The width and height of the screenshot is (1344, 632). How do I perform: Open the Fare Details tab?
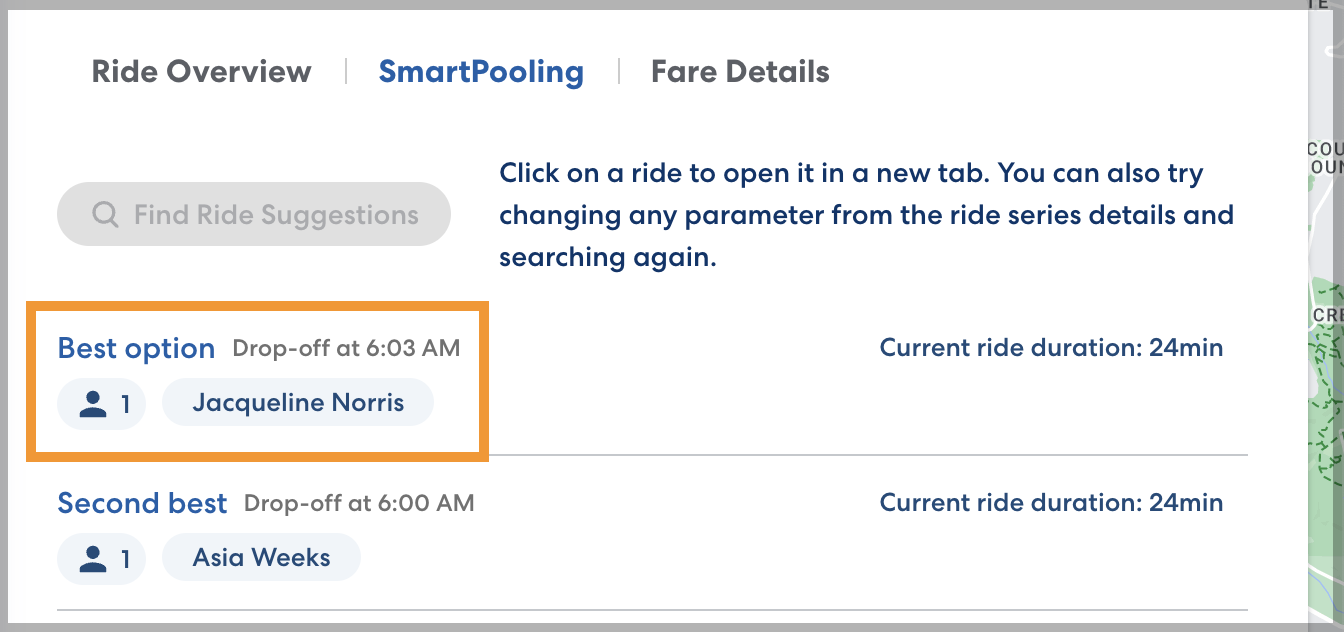click(739, 71)
